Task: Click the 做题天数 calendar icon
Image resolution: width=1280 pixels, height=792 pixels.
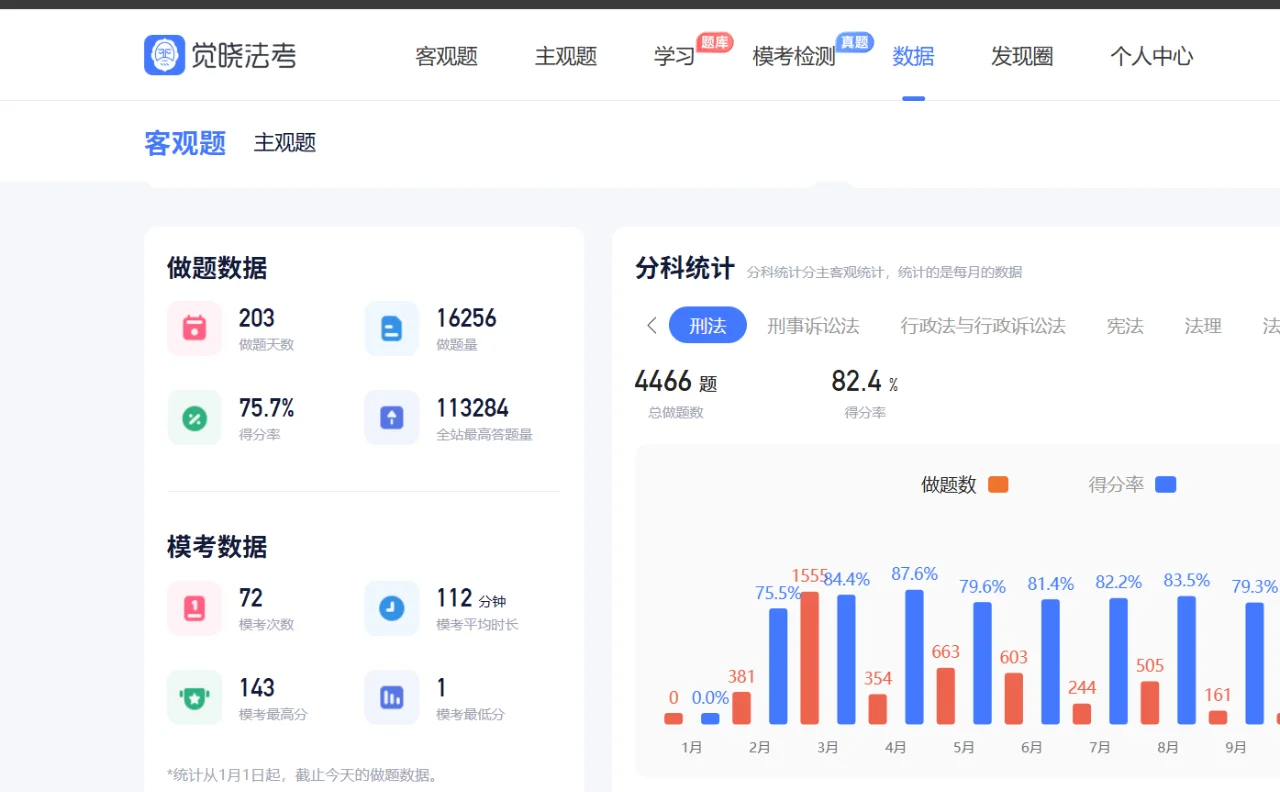Action: click(x=194, y=328)
